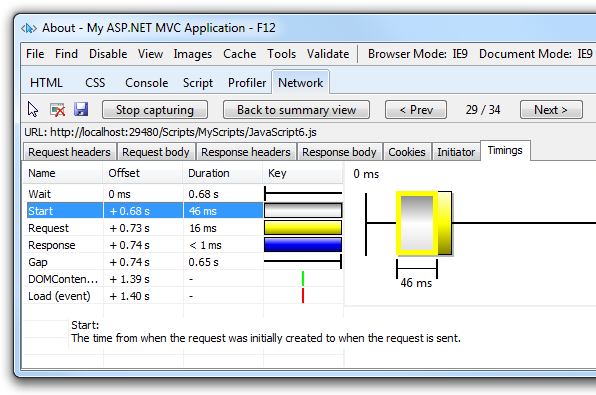Click the + 1.39 s offset cell

[143, 279]
